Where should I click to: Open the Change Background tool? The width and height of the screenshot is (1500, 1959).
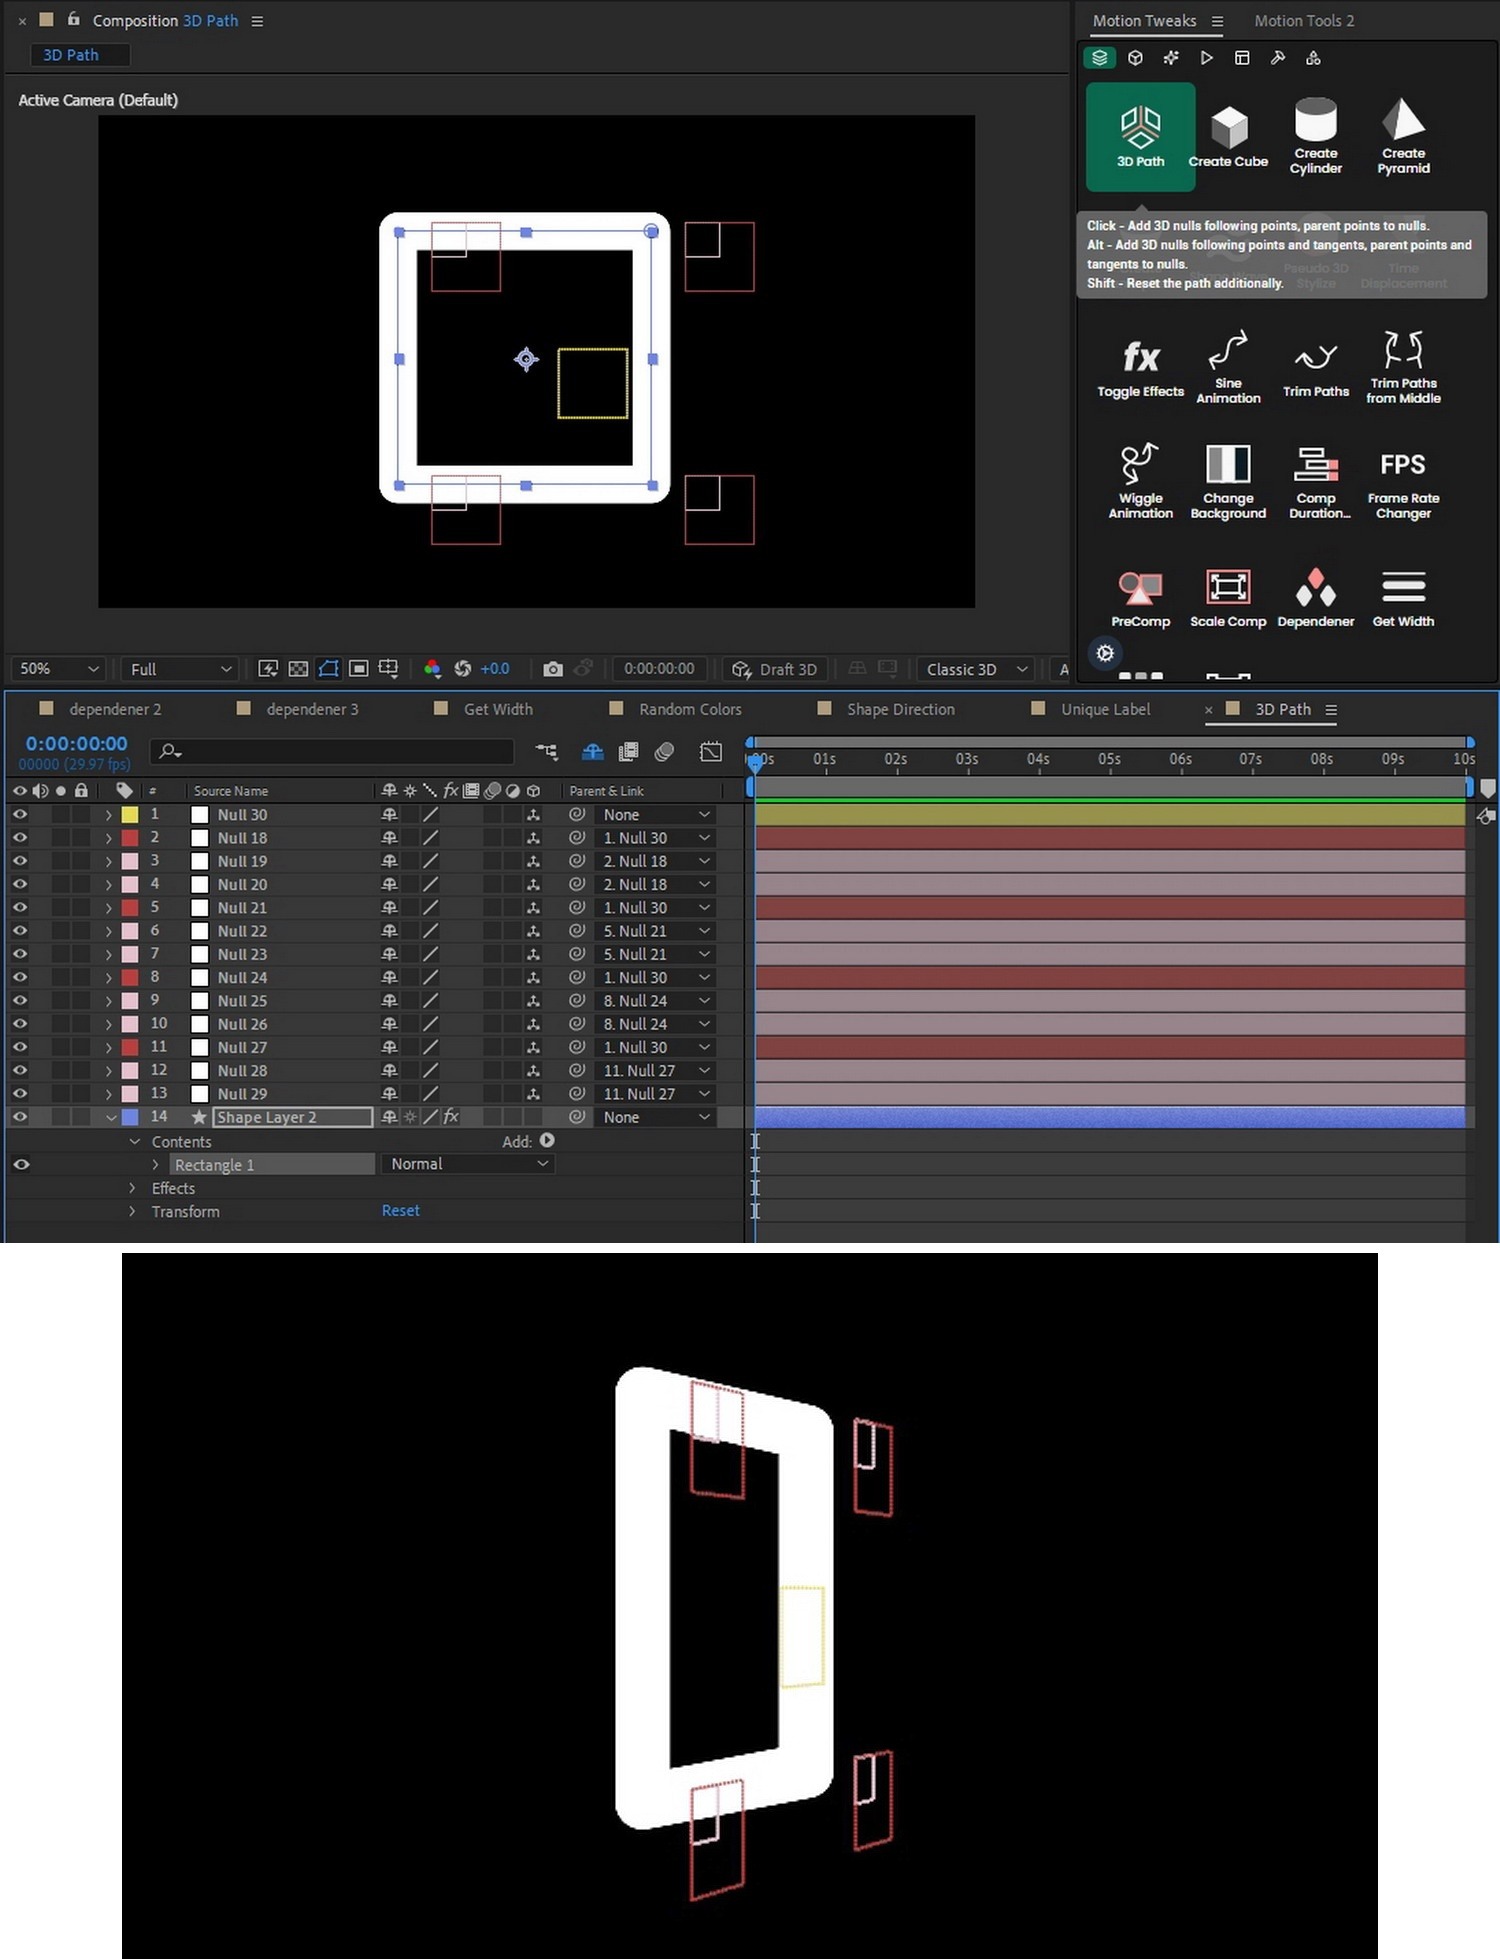1228,481
